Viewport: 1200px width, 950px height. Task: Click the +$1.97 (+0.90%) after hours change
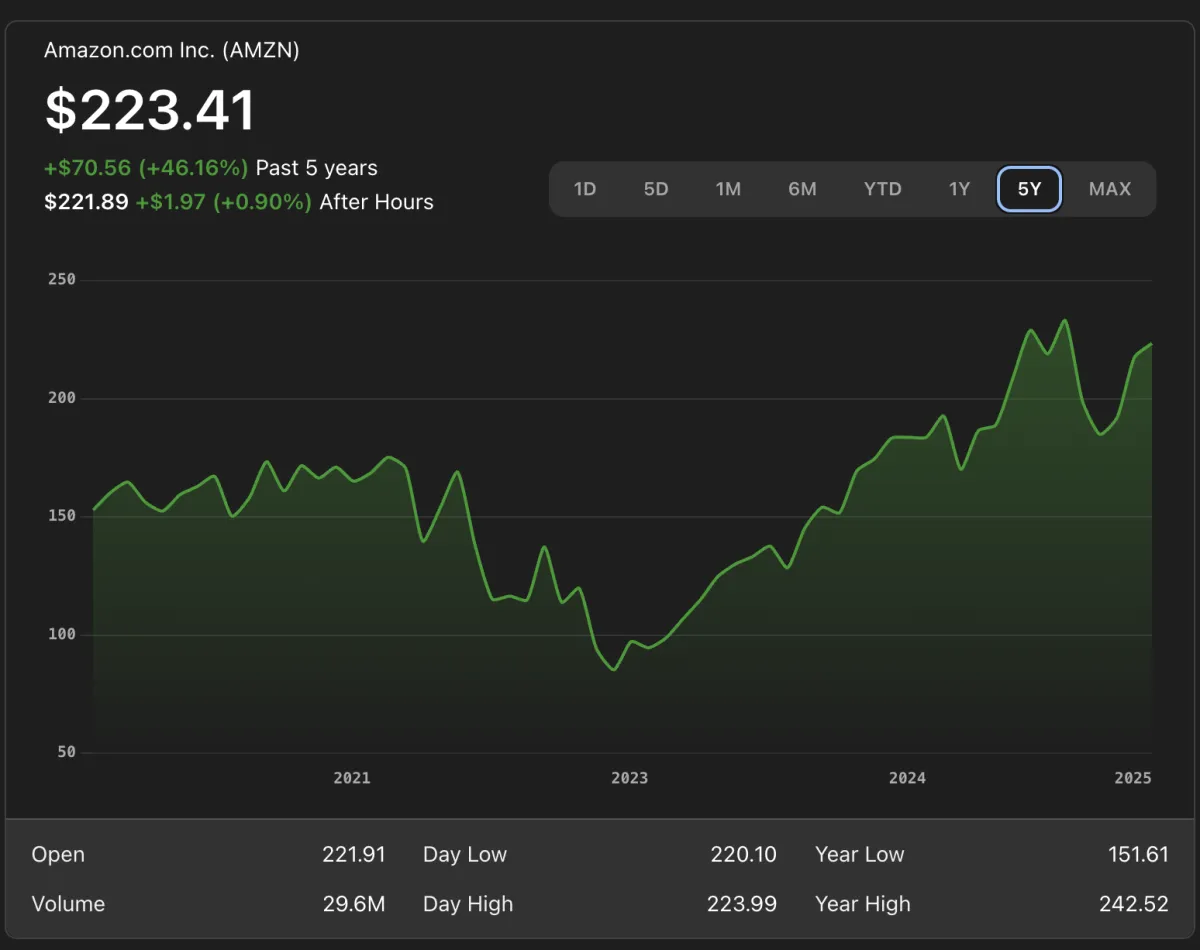224,202
